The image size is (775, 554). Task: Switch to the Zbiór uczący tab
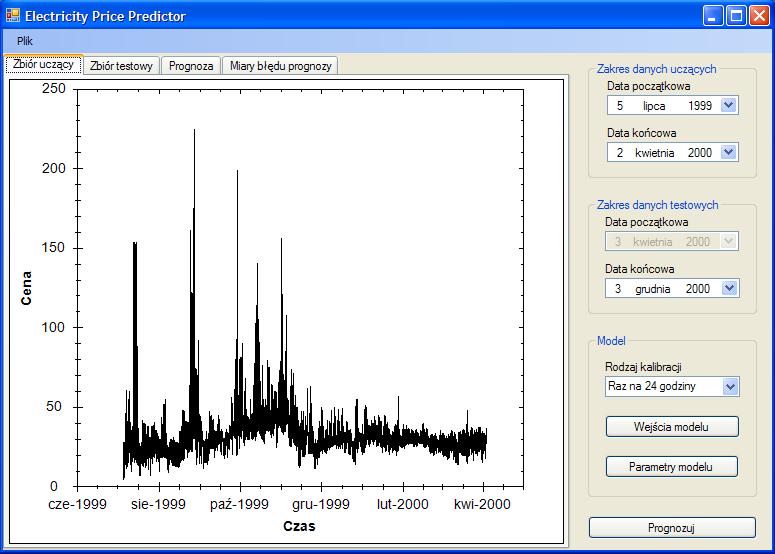coord(43,64)
